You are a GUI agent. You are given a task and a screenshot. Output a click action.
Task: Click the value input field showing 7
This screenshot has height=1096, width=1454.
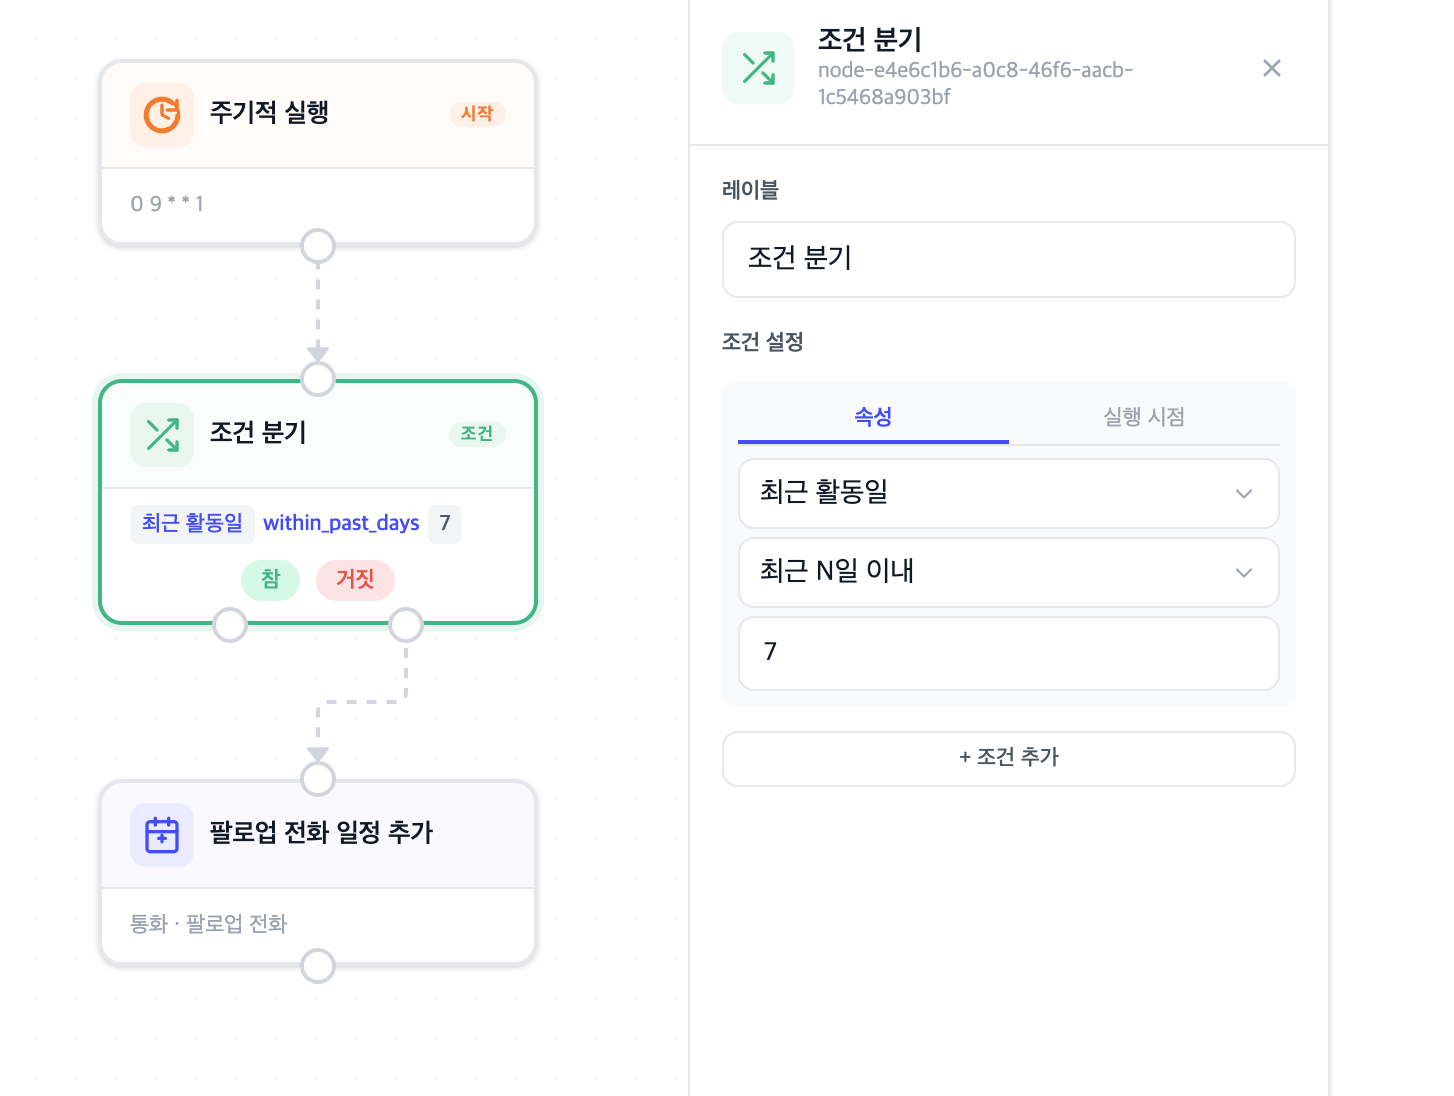1008,652
